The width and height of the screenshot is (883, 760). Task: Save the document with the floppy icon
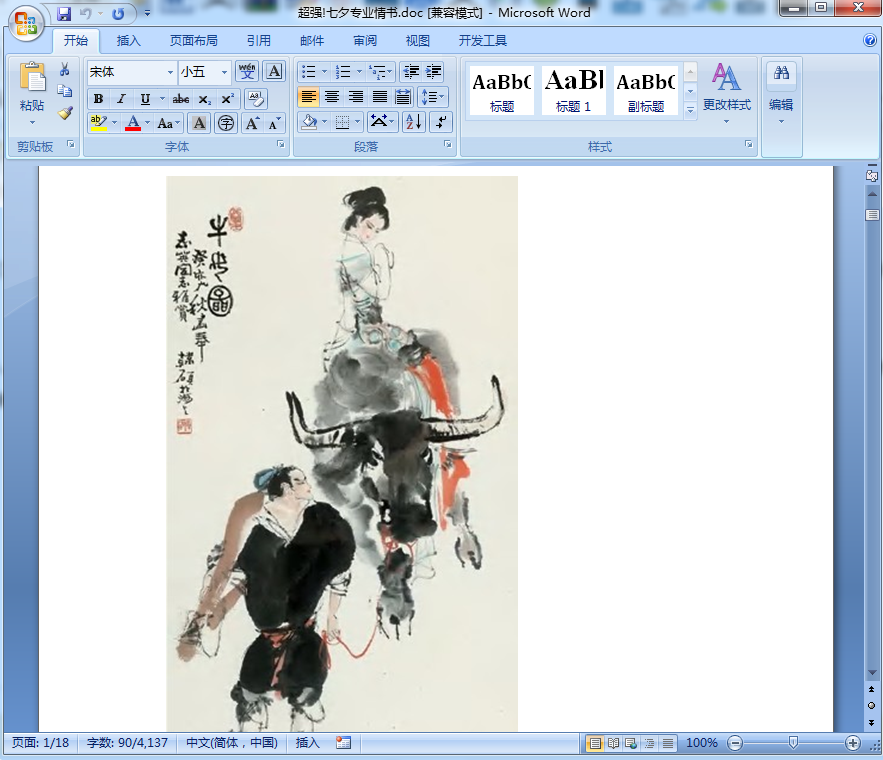(x=64, y=14)
